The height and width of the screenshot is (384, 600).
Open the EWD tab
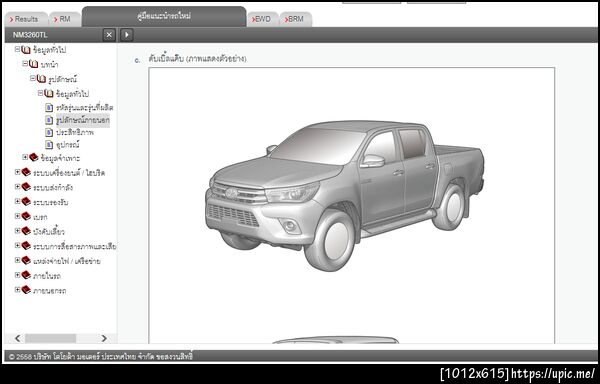tap(262, 19)
